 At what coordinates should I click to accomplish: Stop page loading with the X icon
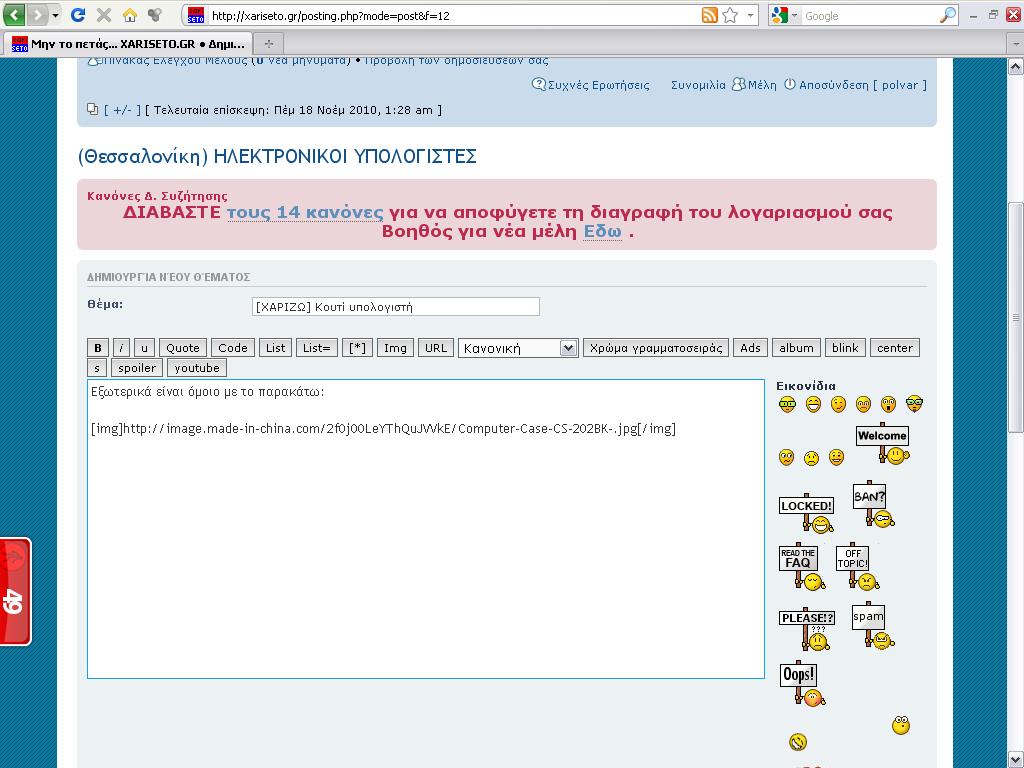[x=104, y=14]
